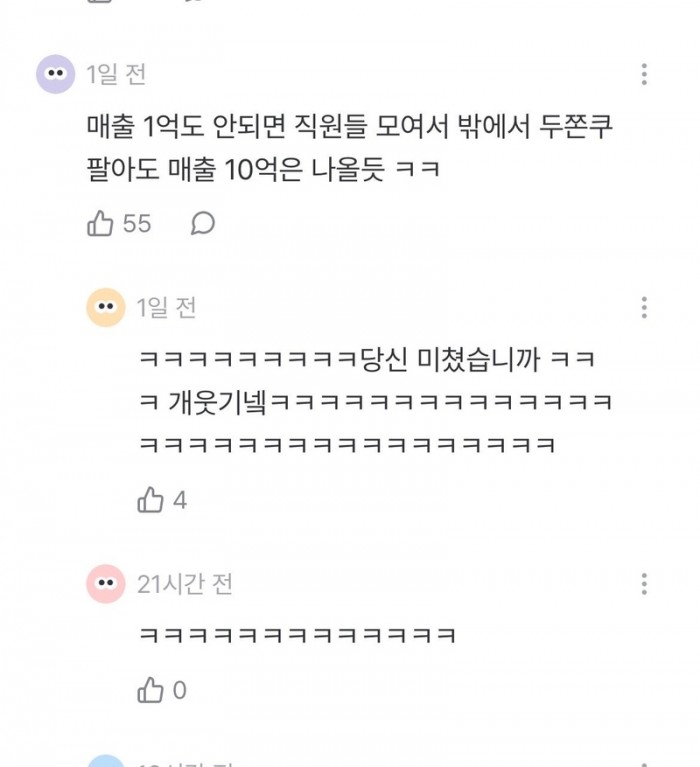Screen dimensions: 700x767
Task: Like the '당신 미쳤습니까' reply
Action: tap(150, 500)
